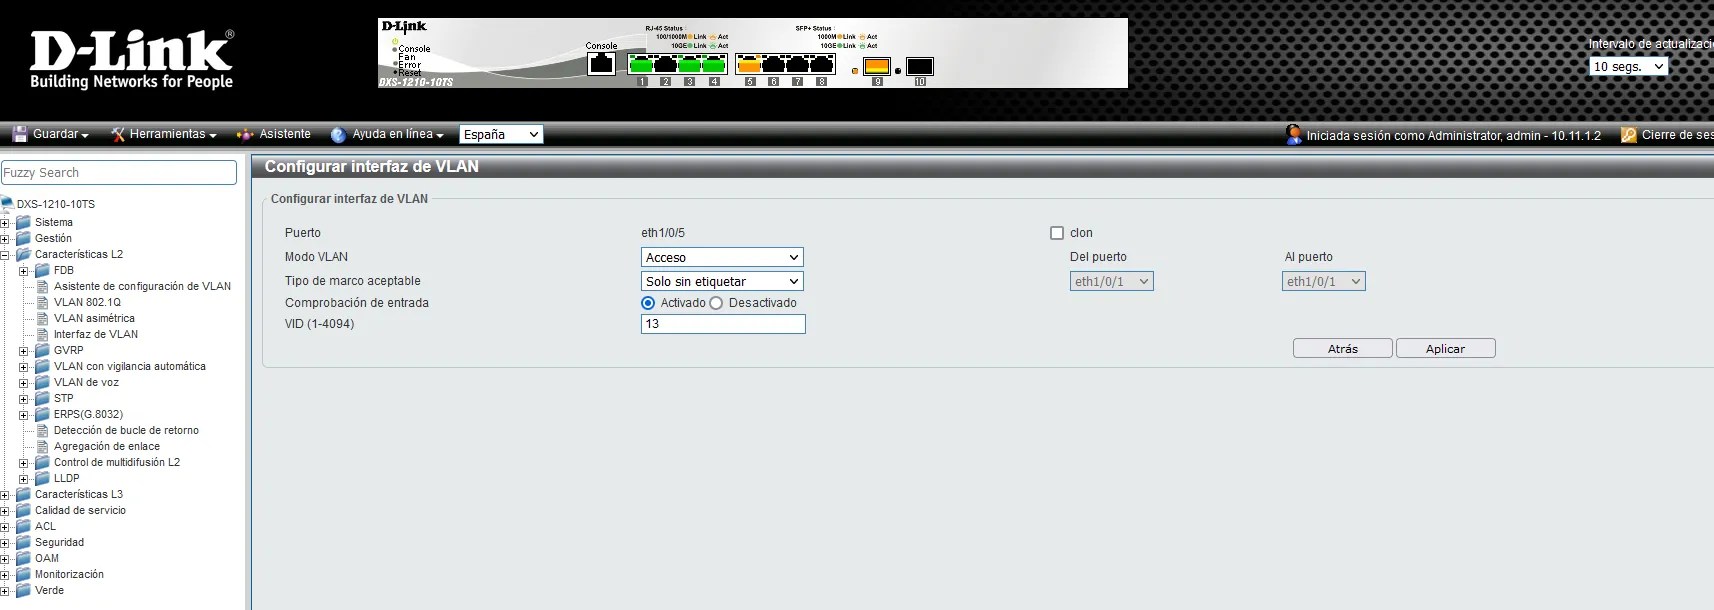
Task: Open Calidad de servicio tree item
Action: click(x=80, y=510)
